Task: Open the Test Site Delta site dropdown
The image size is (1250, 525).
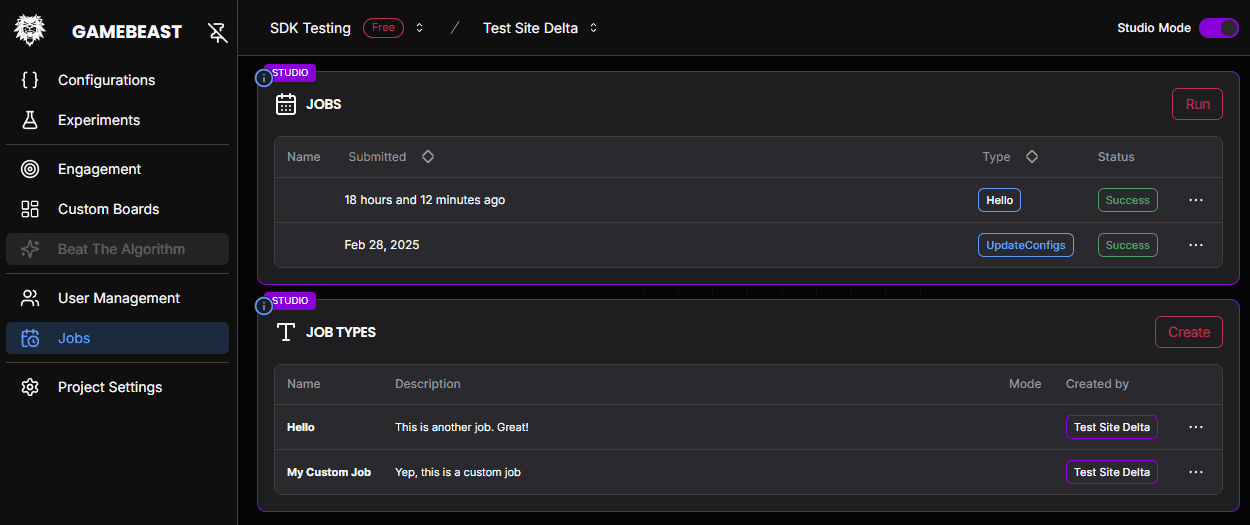Action: (x=541, y=28)
